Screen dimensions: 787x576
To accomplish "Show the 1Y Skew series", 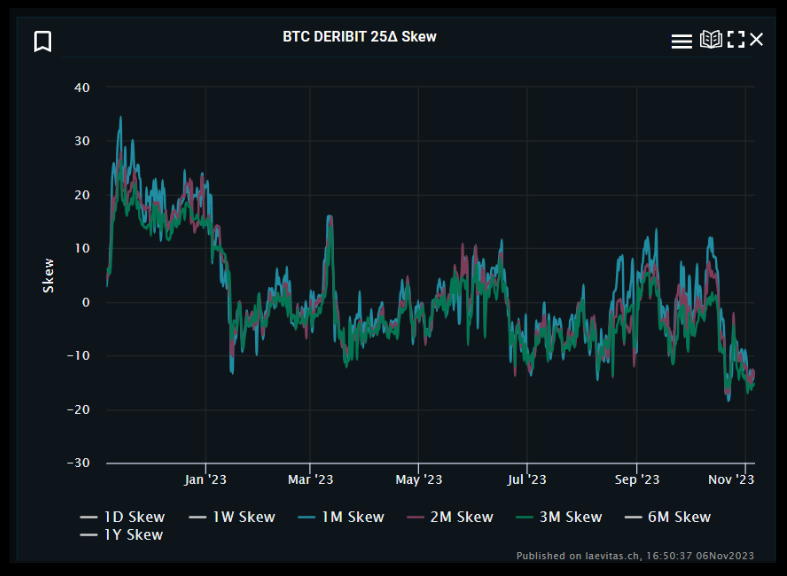I will click(x=121, y=535).
